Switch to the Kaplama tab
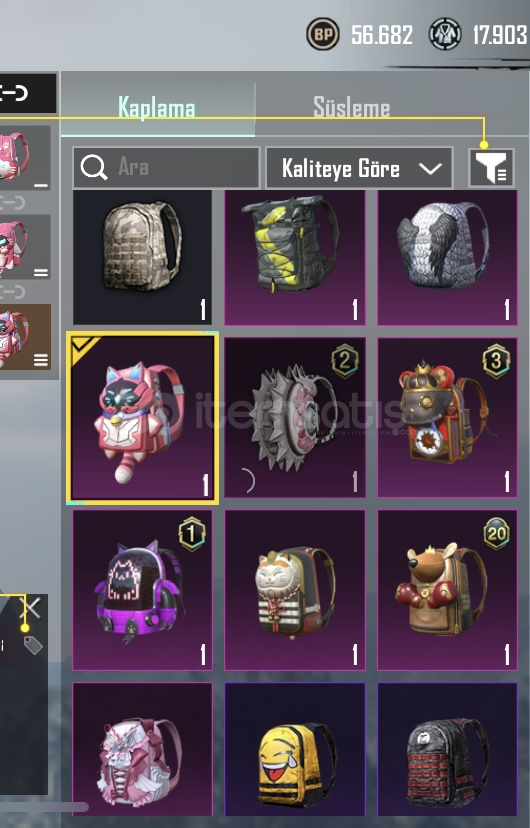 tap(157, 108)
